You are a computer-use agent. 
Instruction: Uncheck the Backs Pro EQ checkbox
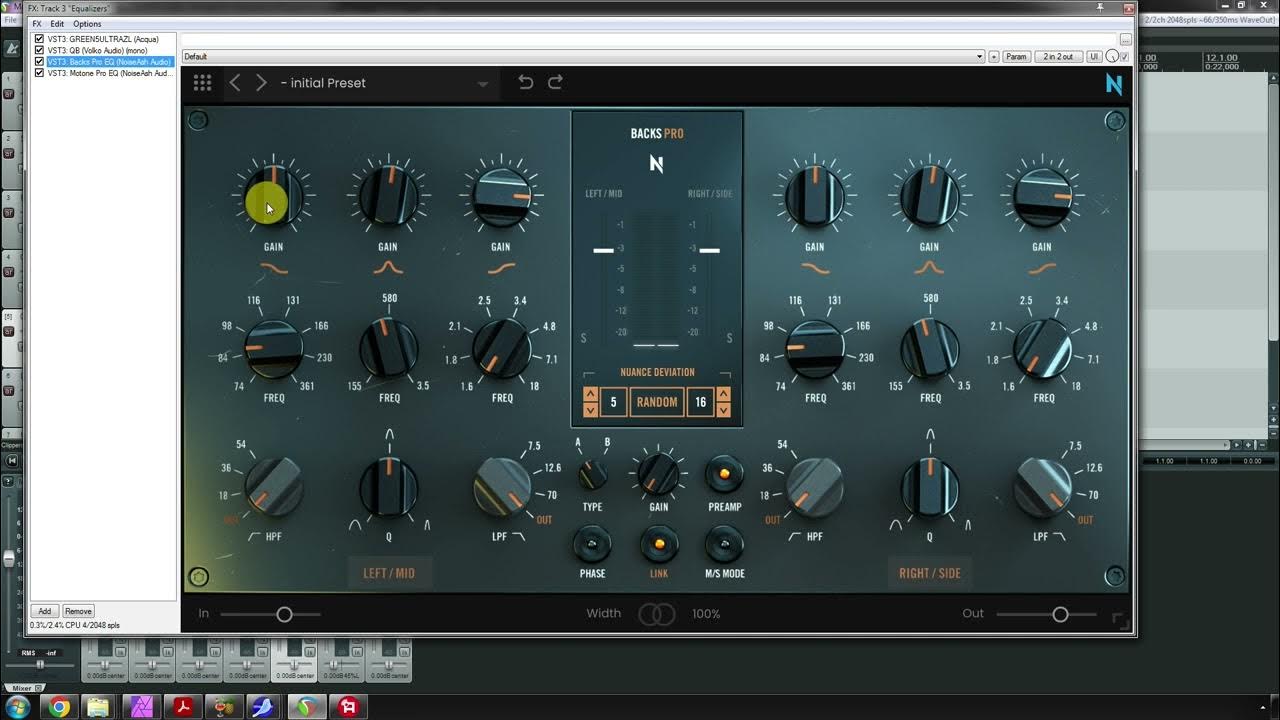coord(39,62)
